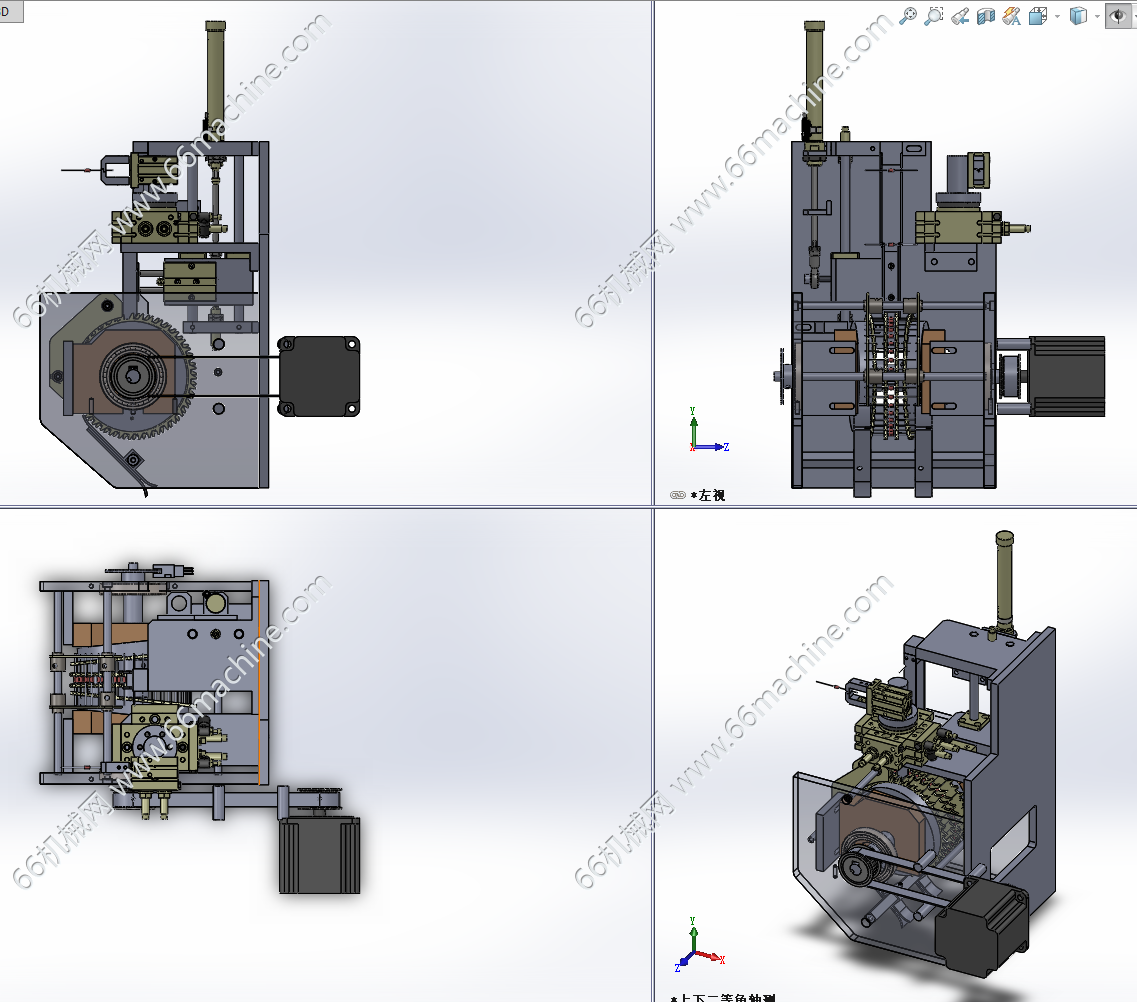Screen dimensions: 1137x1002
Task: Click the Previous View icon
Action: [x=960, y=16]
